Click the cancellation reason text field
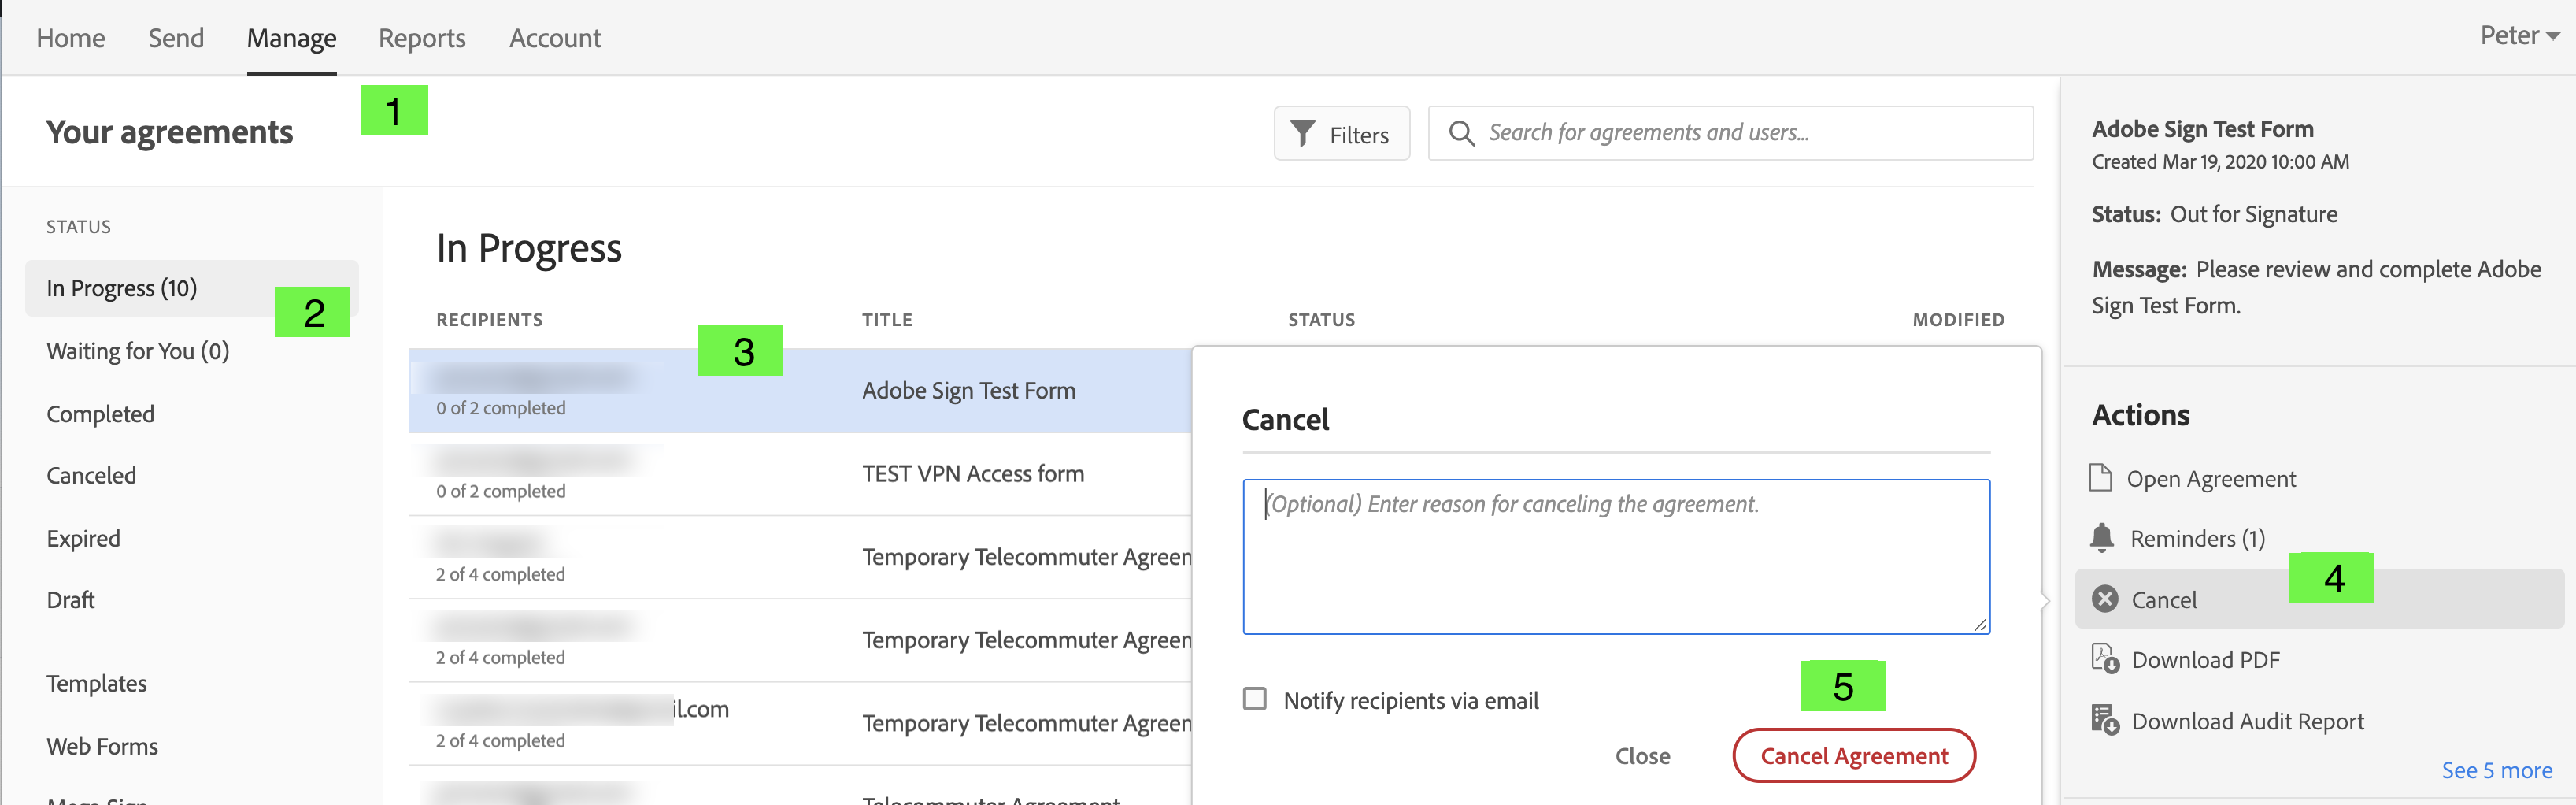2576x805 pixels. [1616, 555]
